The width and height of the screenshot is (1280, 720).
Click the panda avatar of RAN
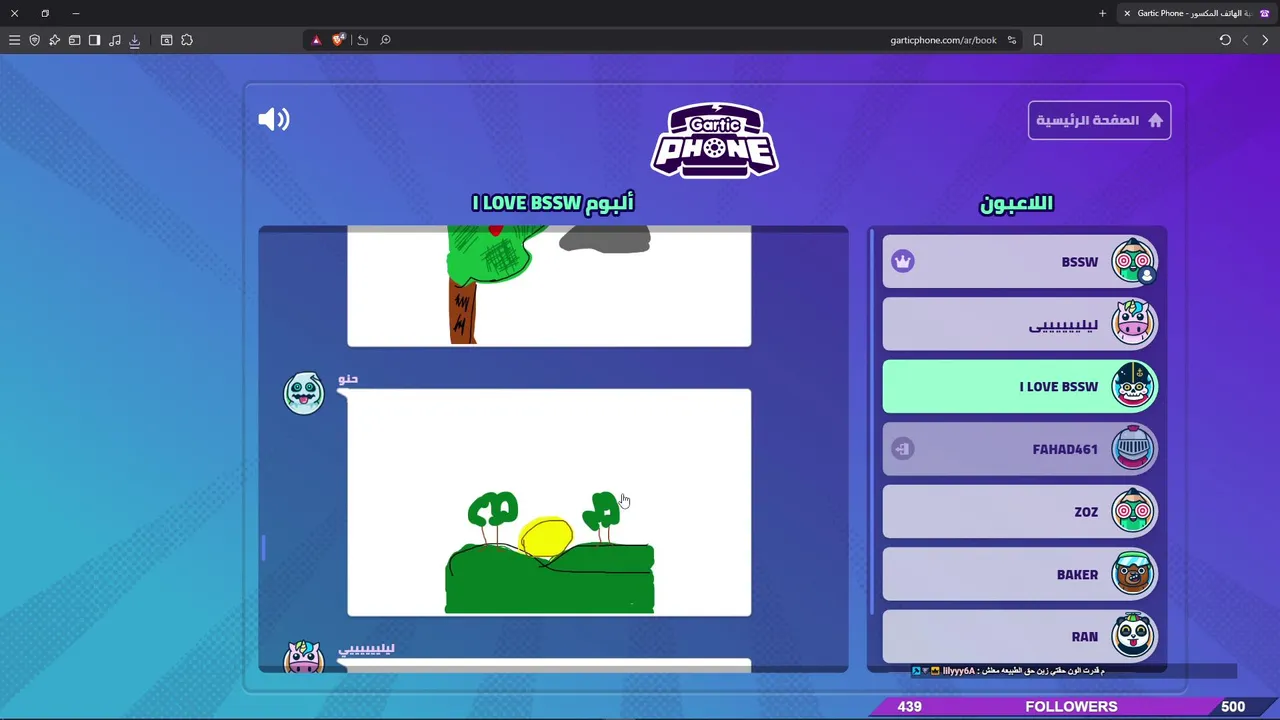pos(1133,636)
